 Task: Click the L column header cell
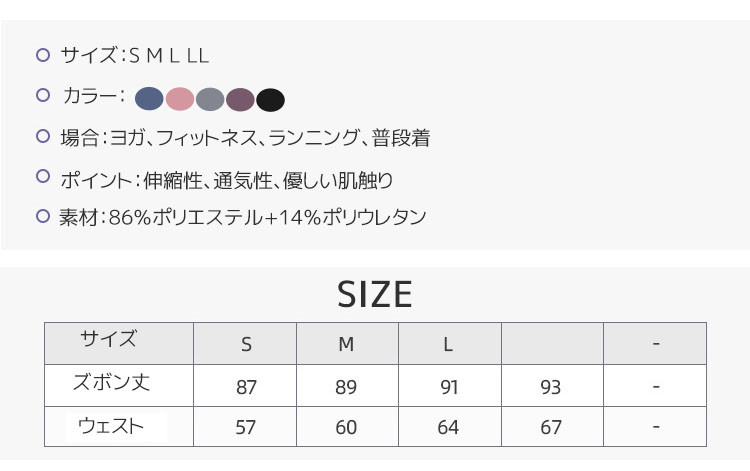[448, 345]
